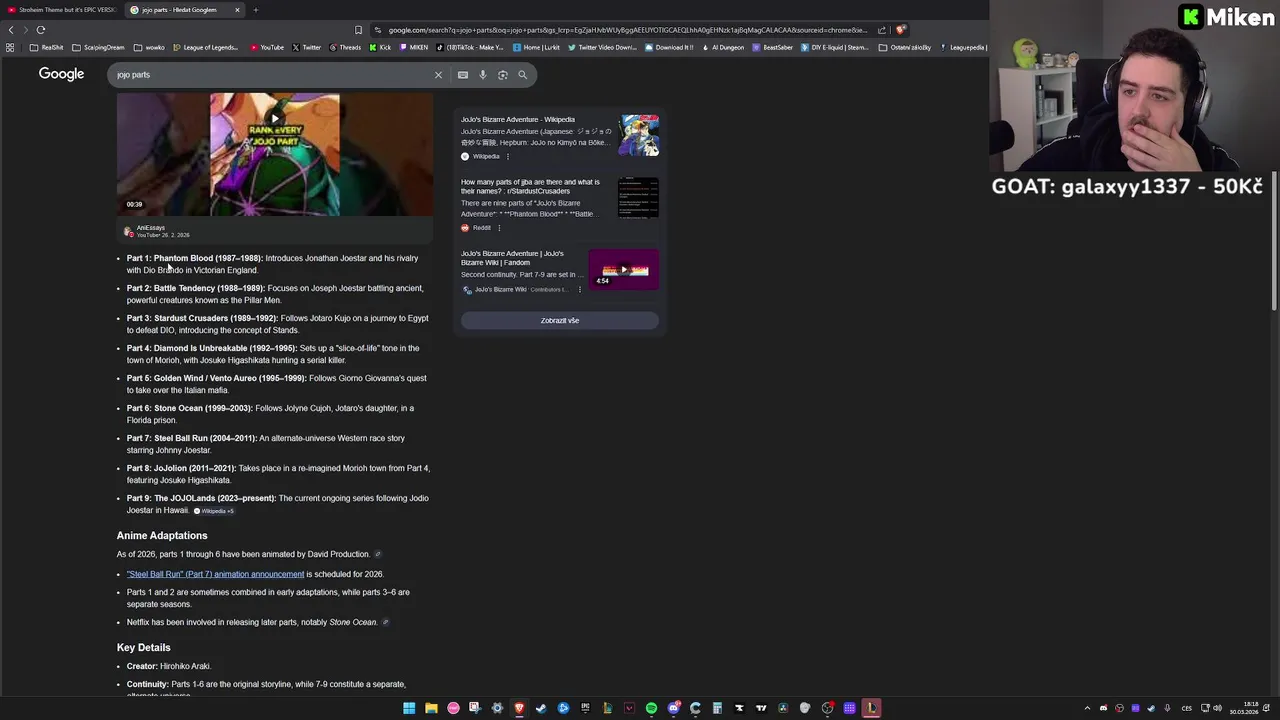Screen dimensions: 1280x720
Task: Open the calculator taskbar icon
Action: coord(717,708)
